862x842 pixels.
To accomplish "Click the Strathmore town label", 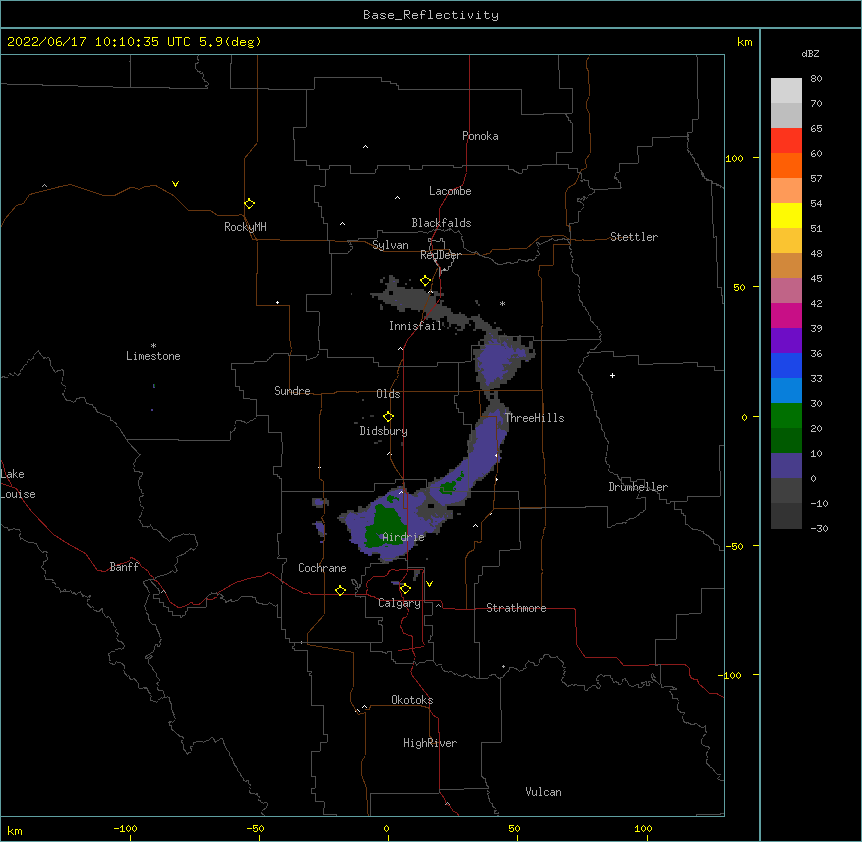I will click(x=516, y=608).
